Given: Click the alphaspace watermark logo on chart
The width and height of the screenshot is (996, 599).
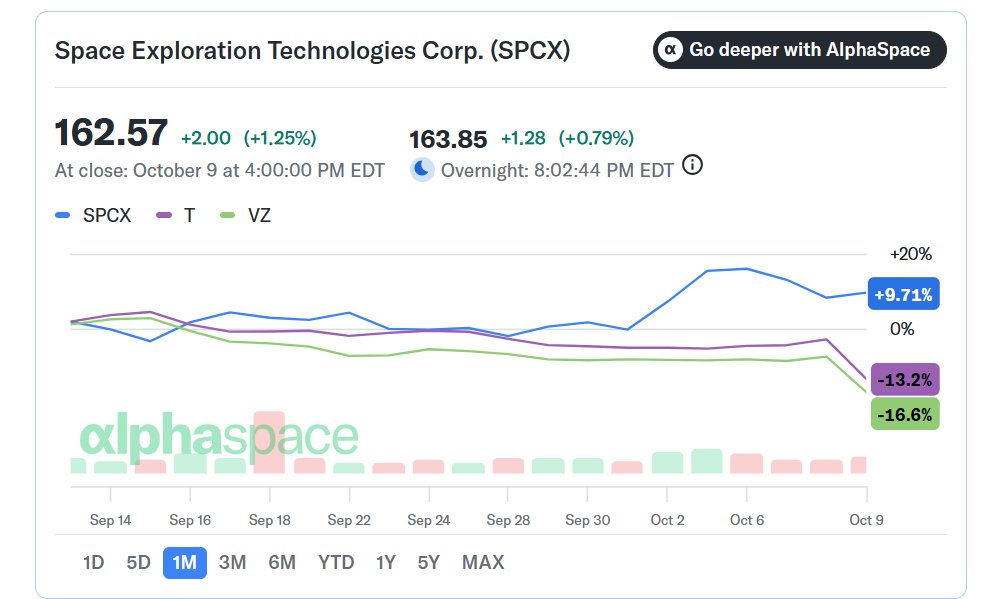Looking at the screenshot, I should [219, 436].
